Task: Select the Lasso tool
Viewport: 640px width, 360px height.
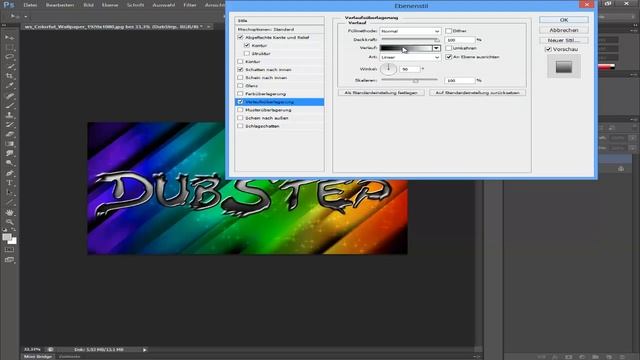Action: pyautogui.click(x=9, y=57)
